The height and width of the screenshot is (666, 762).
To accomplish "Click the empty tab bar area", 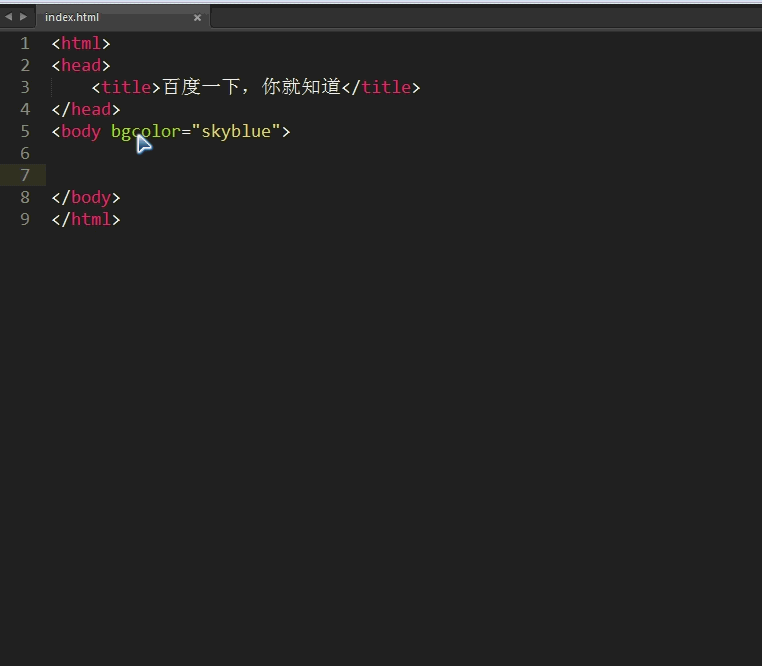I will pyautogui.click(x=480, y=17).
